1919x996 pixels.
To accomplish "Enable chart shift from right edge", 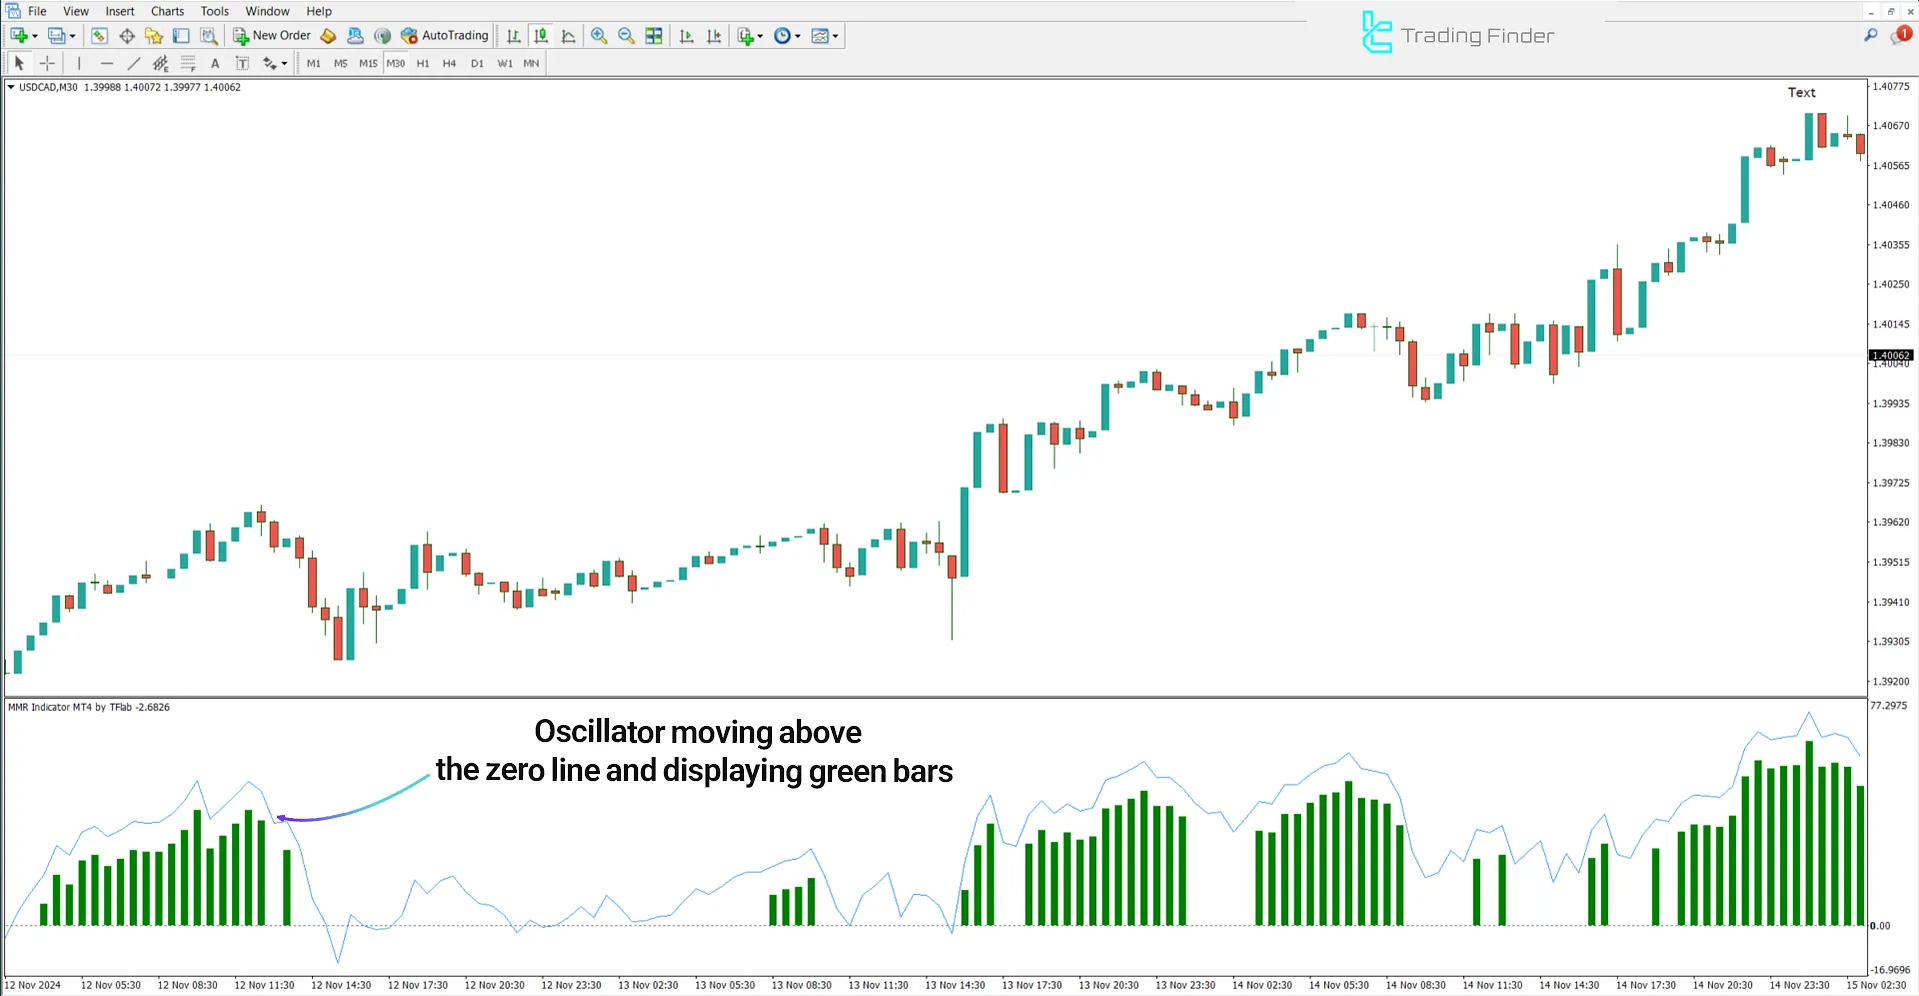I will point(714,36).
